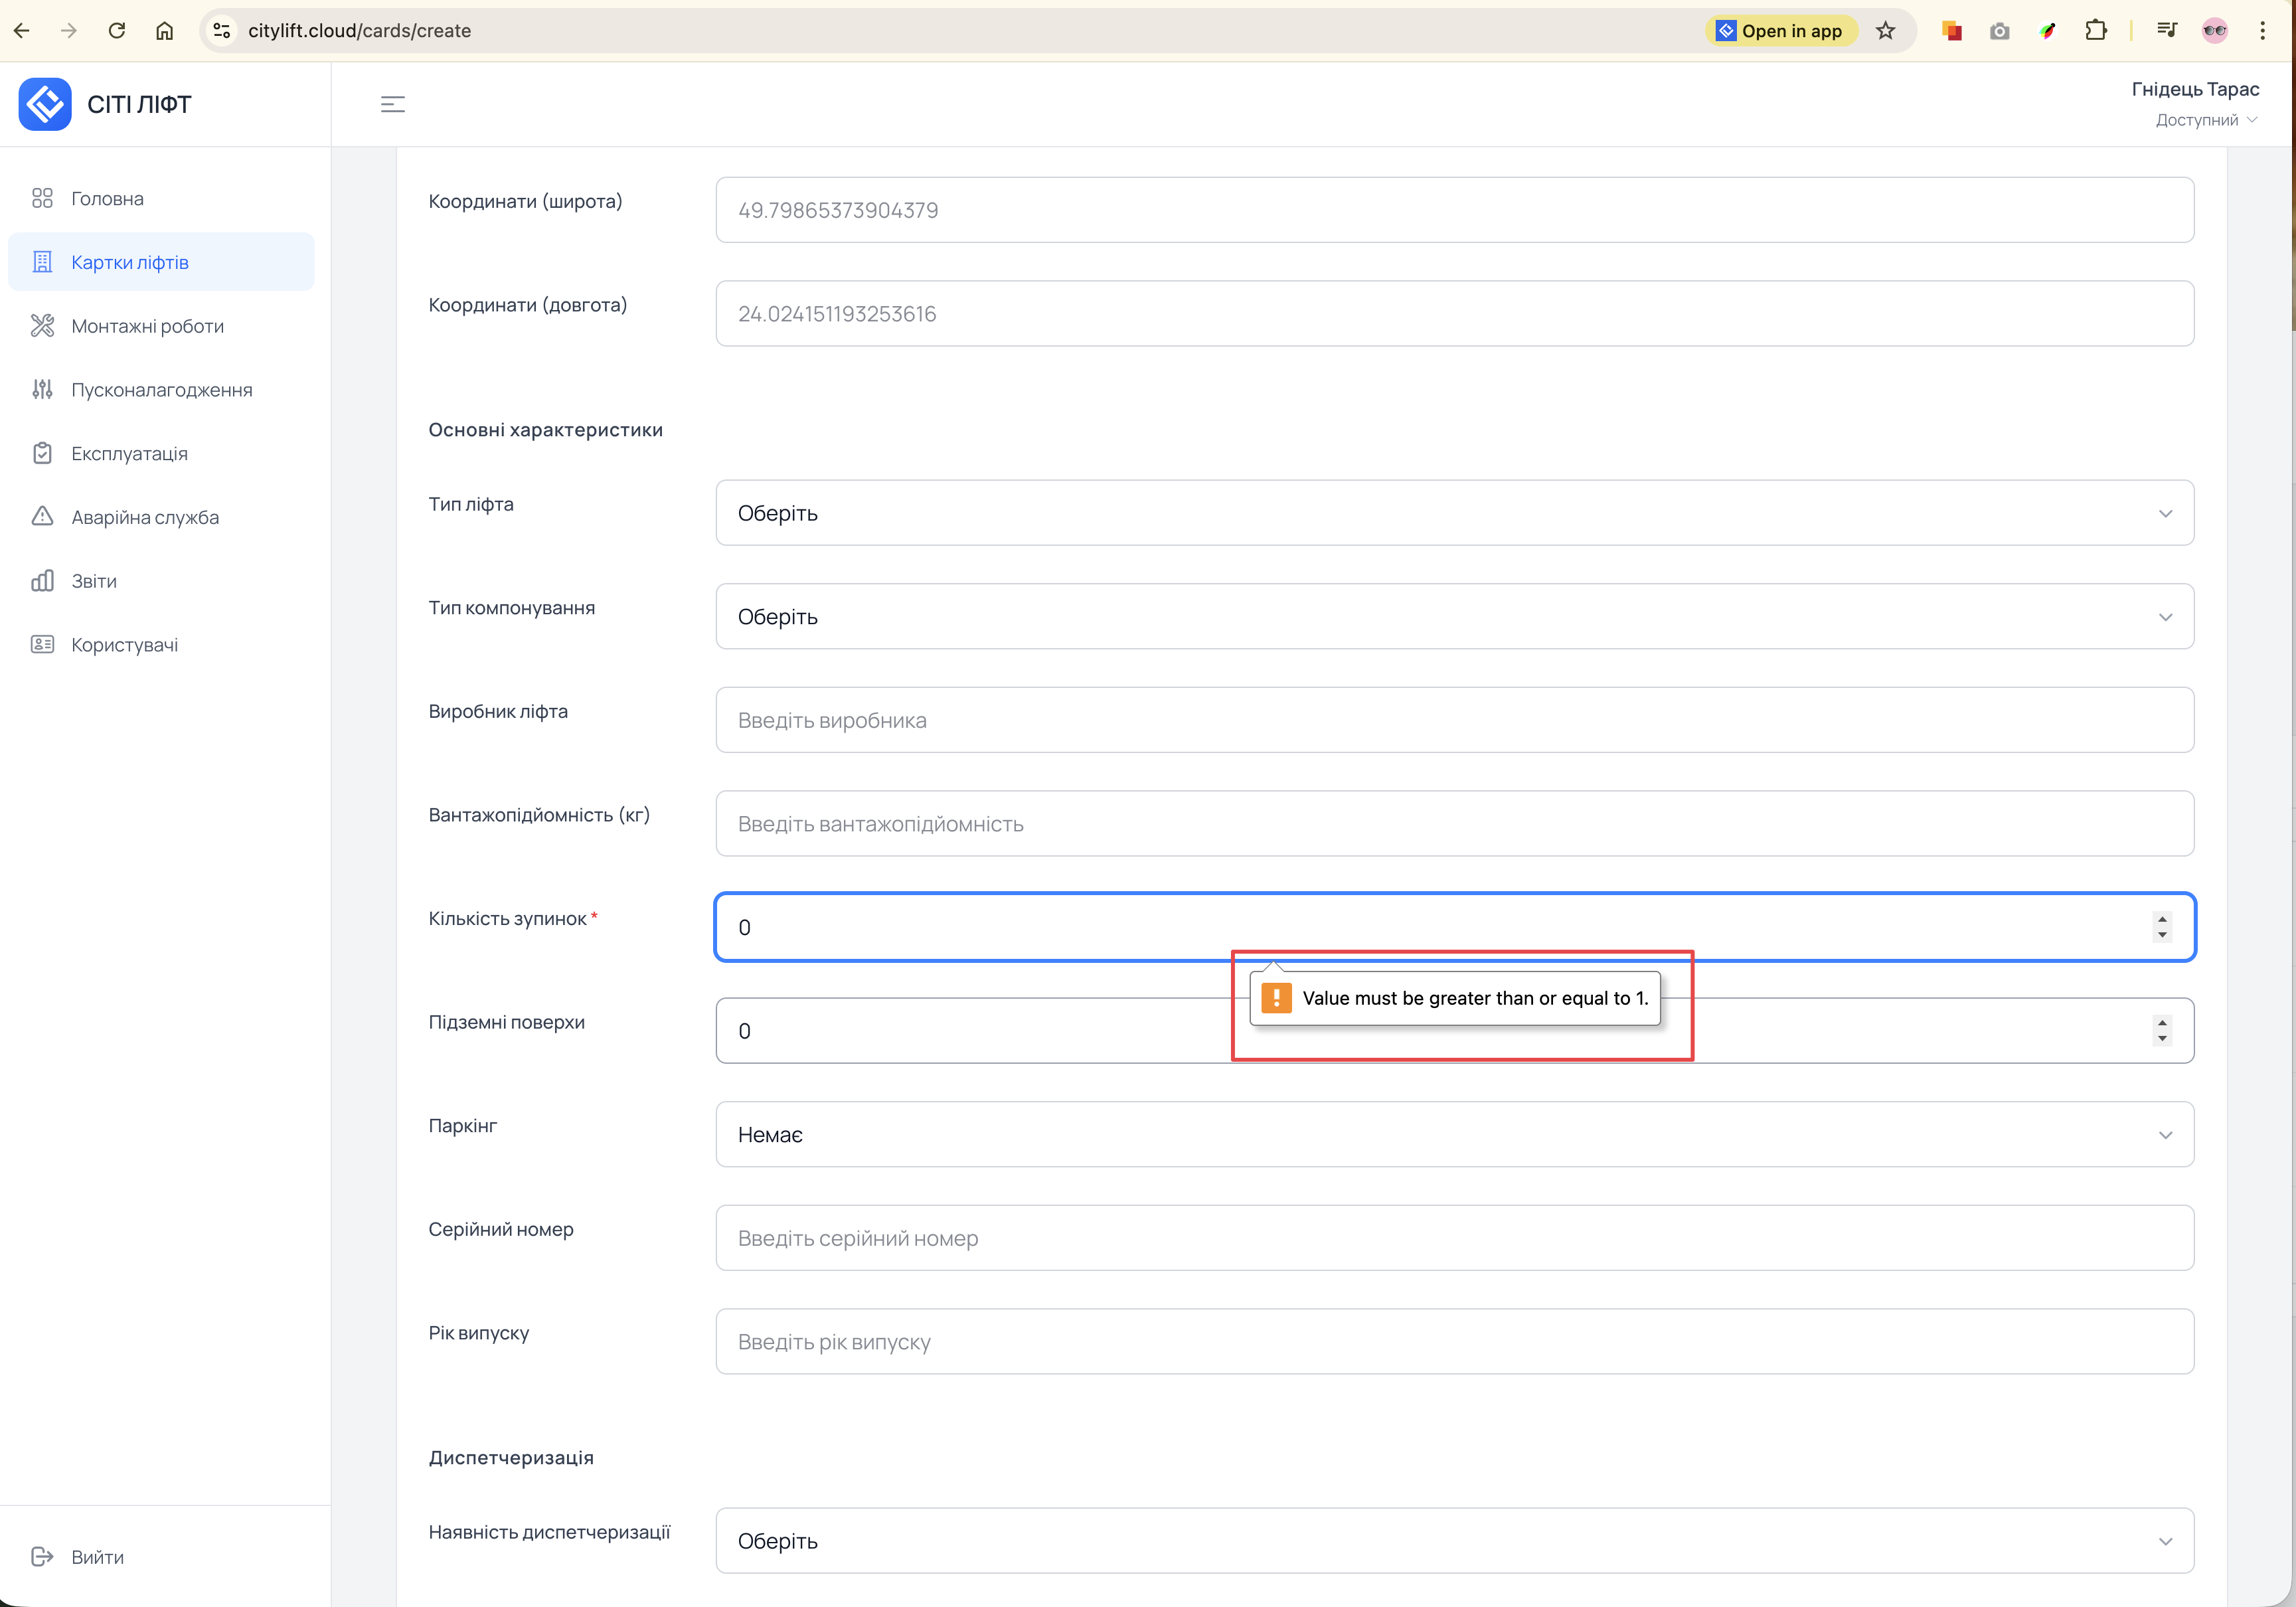Viewport: 2296px width, 1607px height.
Task: Bookmark page with star icon
Action: click(x=1885, y=31)
